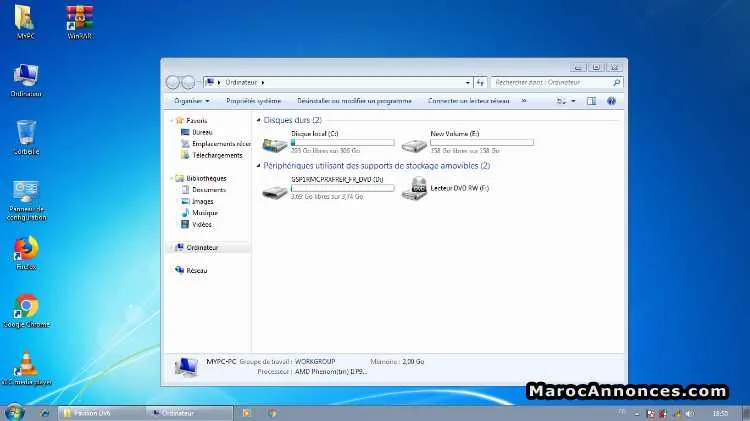Open the Help question mark icon
This screenshot has width=750, height=421.
(x=611, y=101)
